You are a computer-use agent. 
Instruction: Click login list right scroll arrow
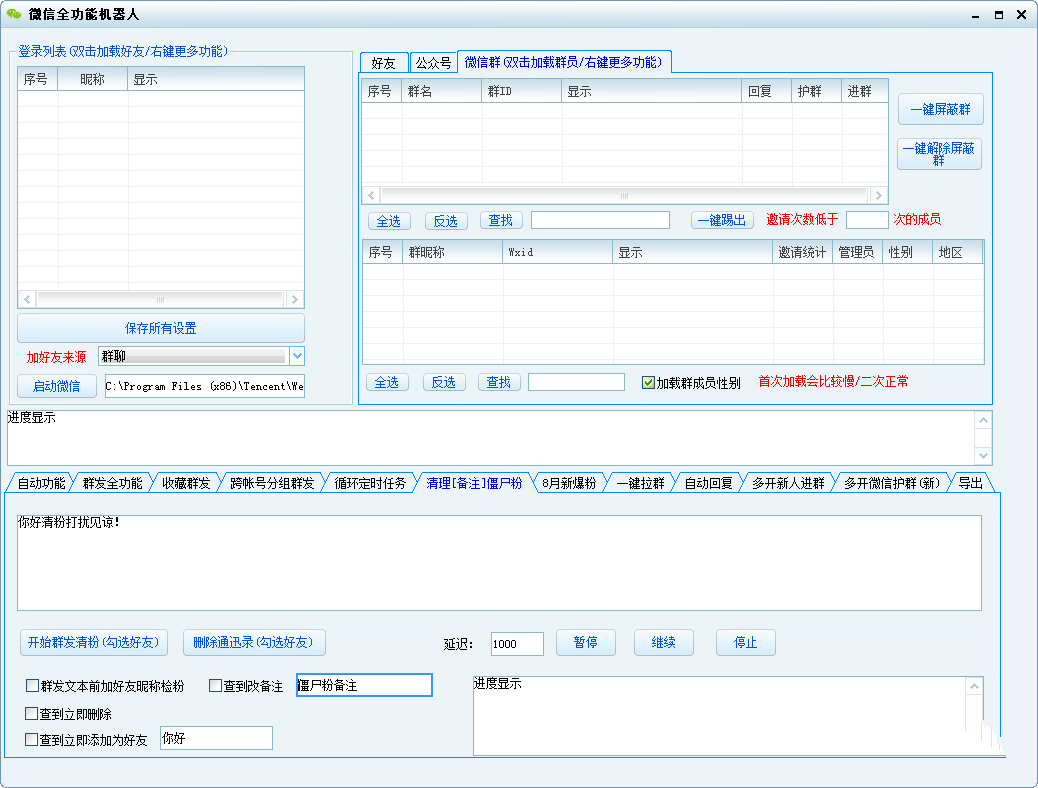click(295, 299)
